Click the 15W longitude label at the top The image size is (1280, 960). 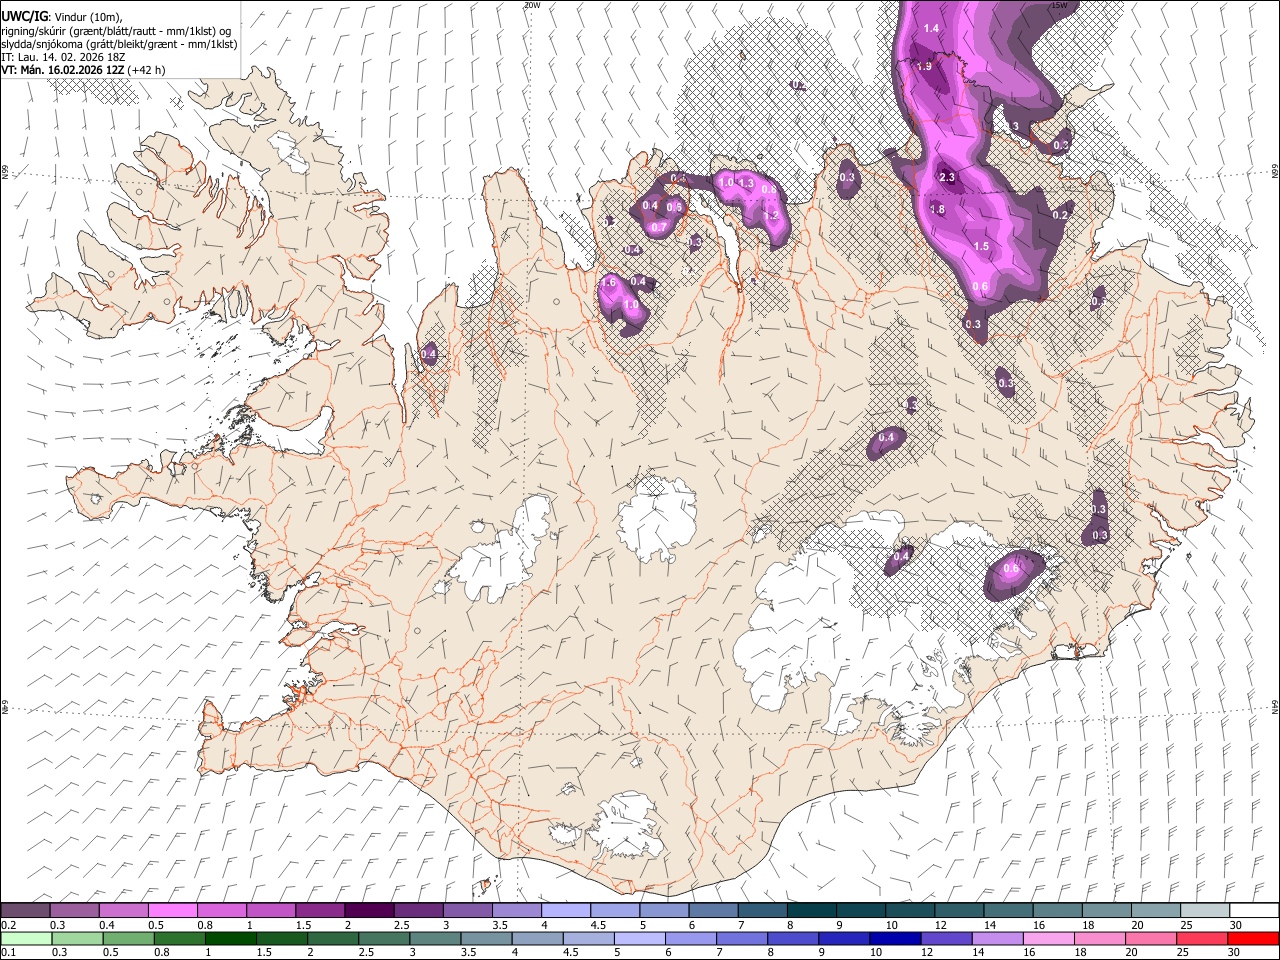[1059, 5]
